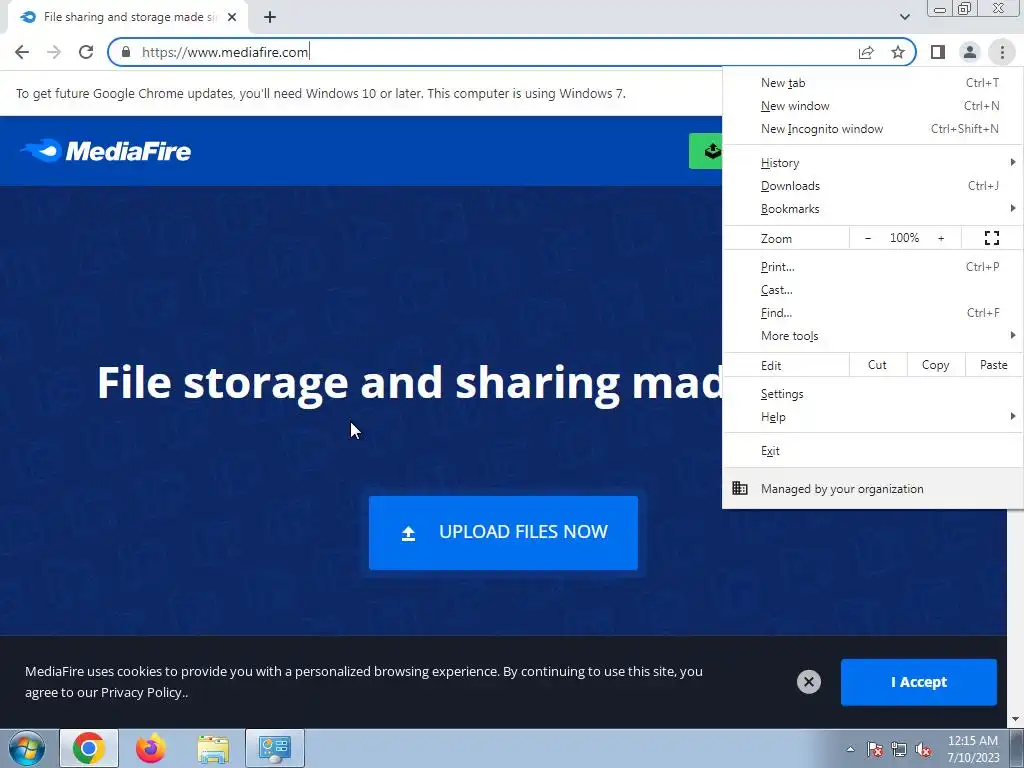Click the Action Center flag tray icon

click(875, 748)
